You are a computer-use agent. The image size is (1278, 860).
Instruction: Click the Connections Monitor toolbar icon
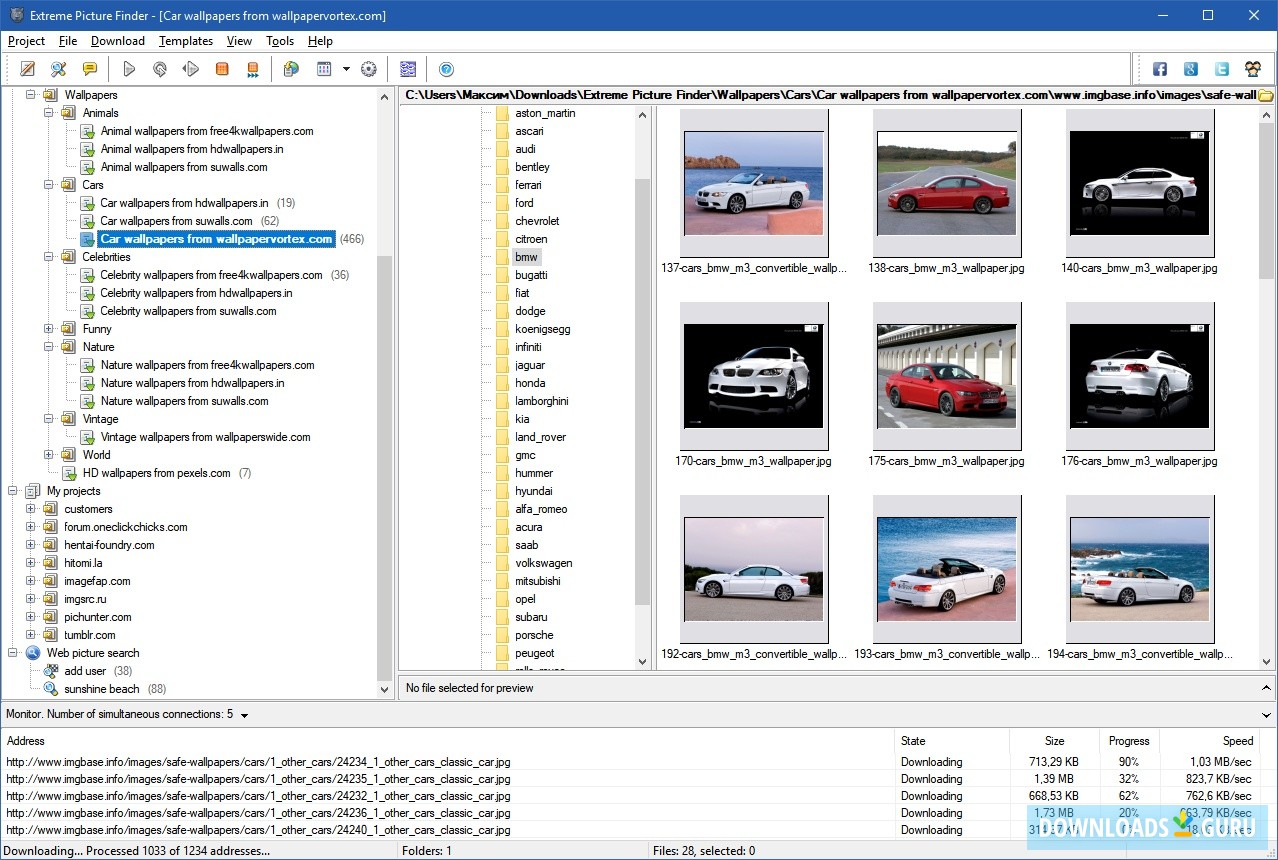(408, 68)
